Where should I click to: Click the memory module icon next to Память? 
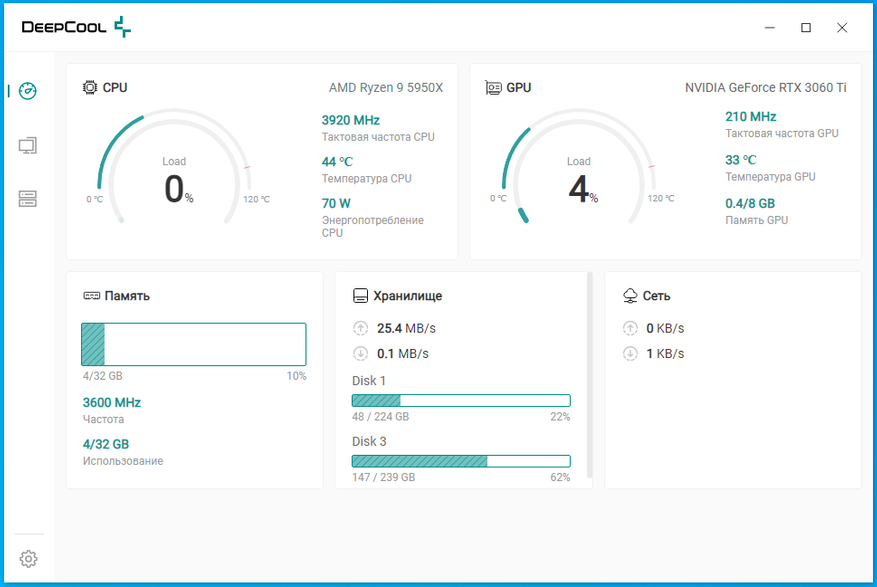pyautogui.click(x=92, y=295)
